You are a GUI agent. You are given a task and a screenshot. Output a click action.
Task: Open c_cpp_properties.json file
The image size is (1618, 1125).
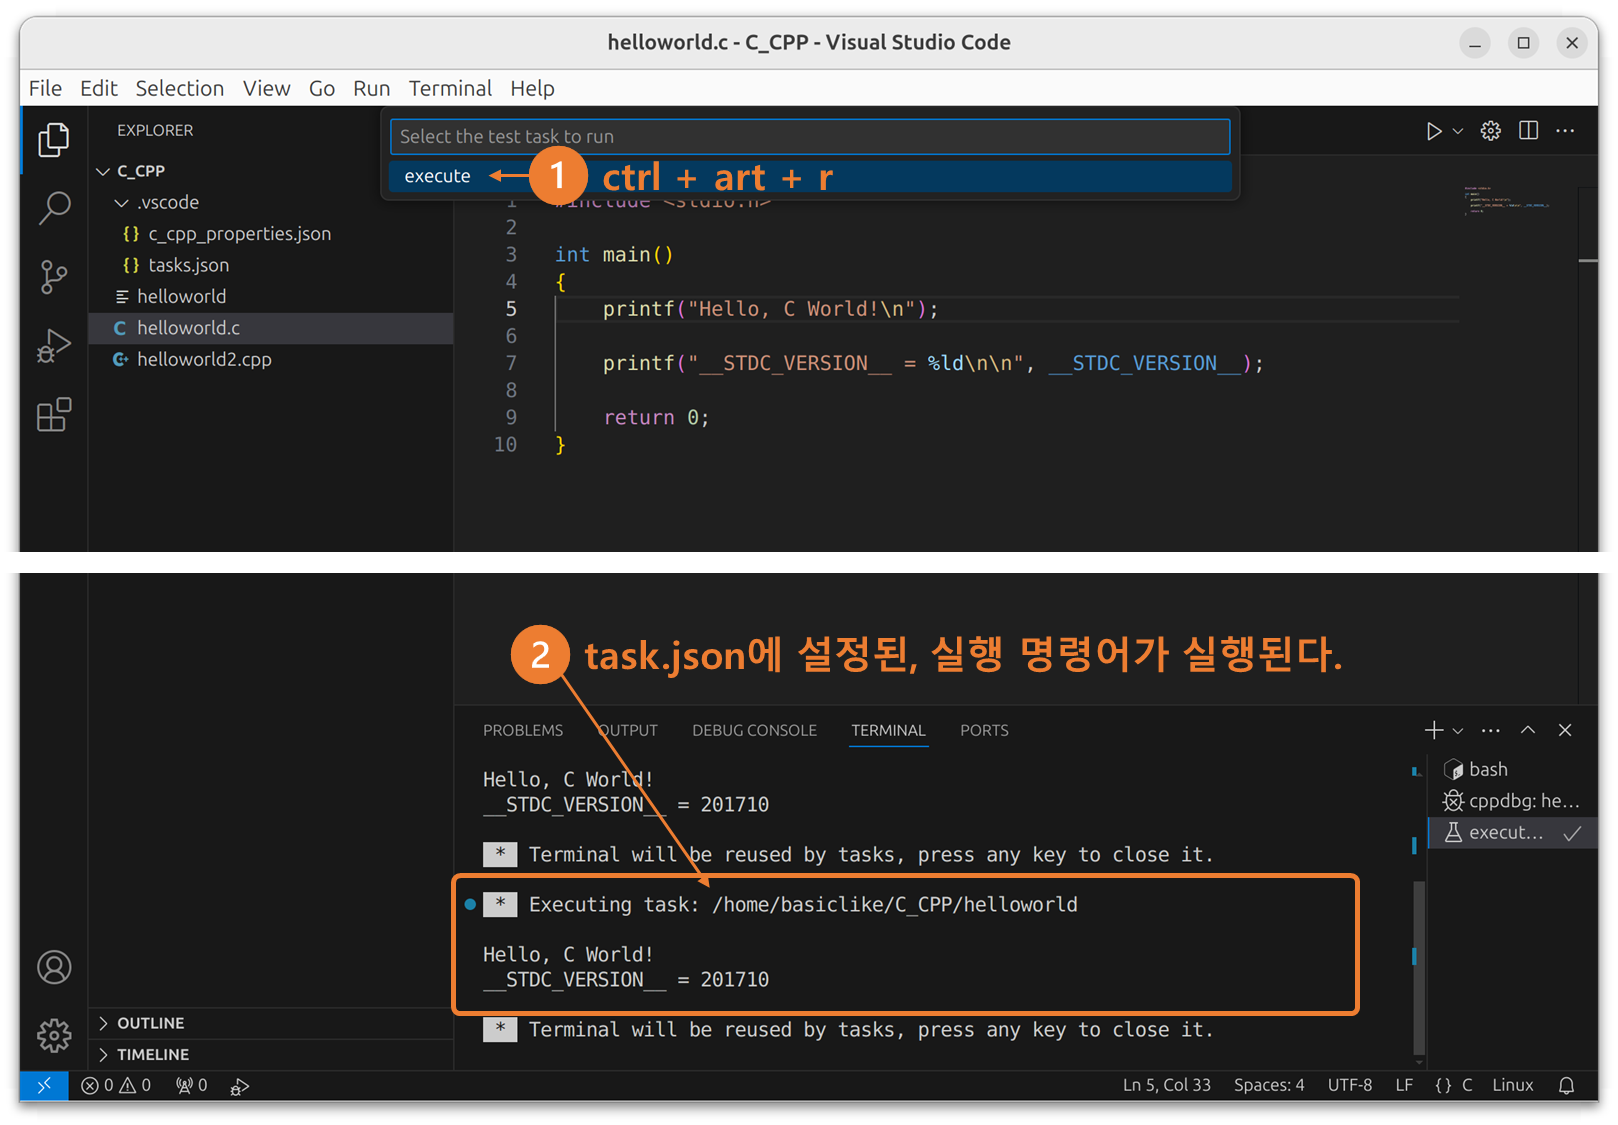(271, 234)
